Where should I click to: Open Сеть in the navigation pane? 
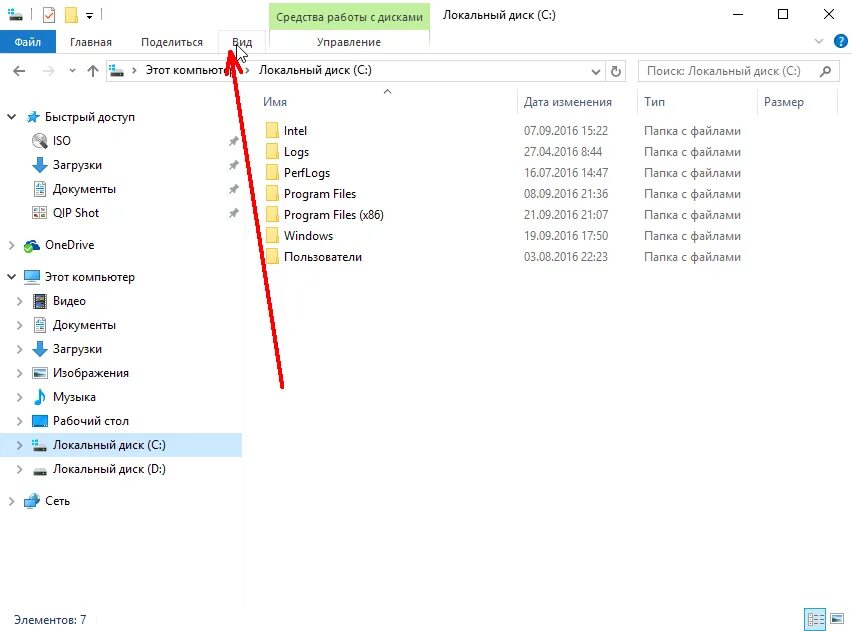[57, 501]
